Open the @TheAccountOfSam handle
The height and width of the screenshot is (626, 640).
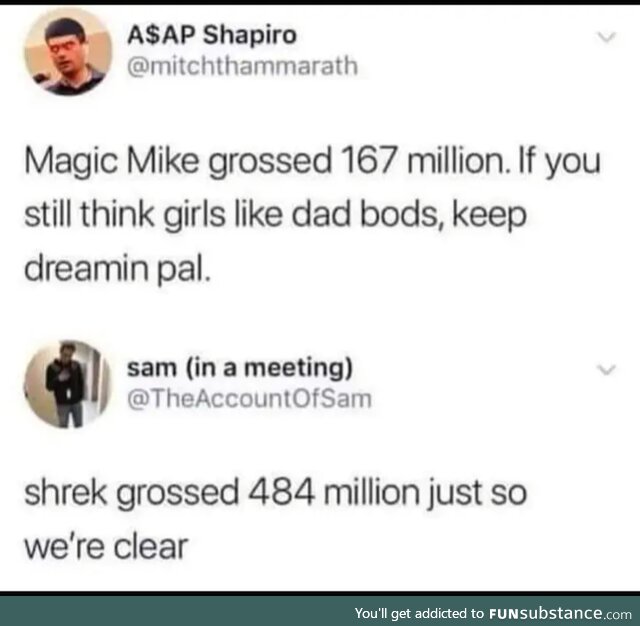[x=249, y=399]
